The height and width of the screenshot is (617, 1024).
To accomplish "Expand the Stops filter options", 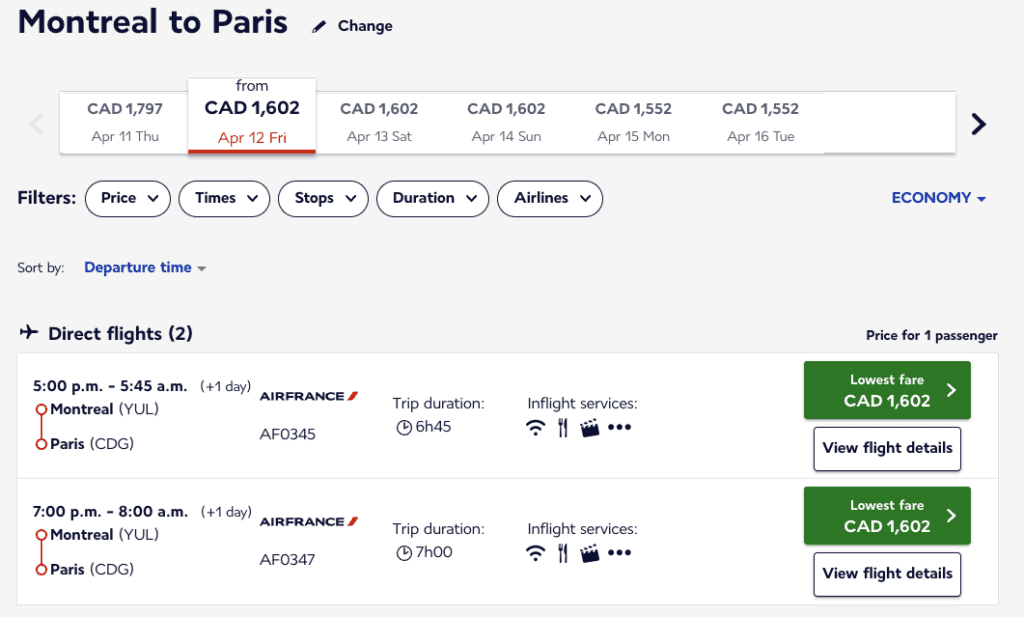I will (323, 198).
